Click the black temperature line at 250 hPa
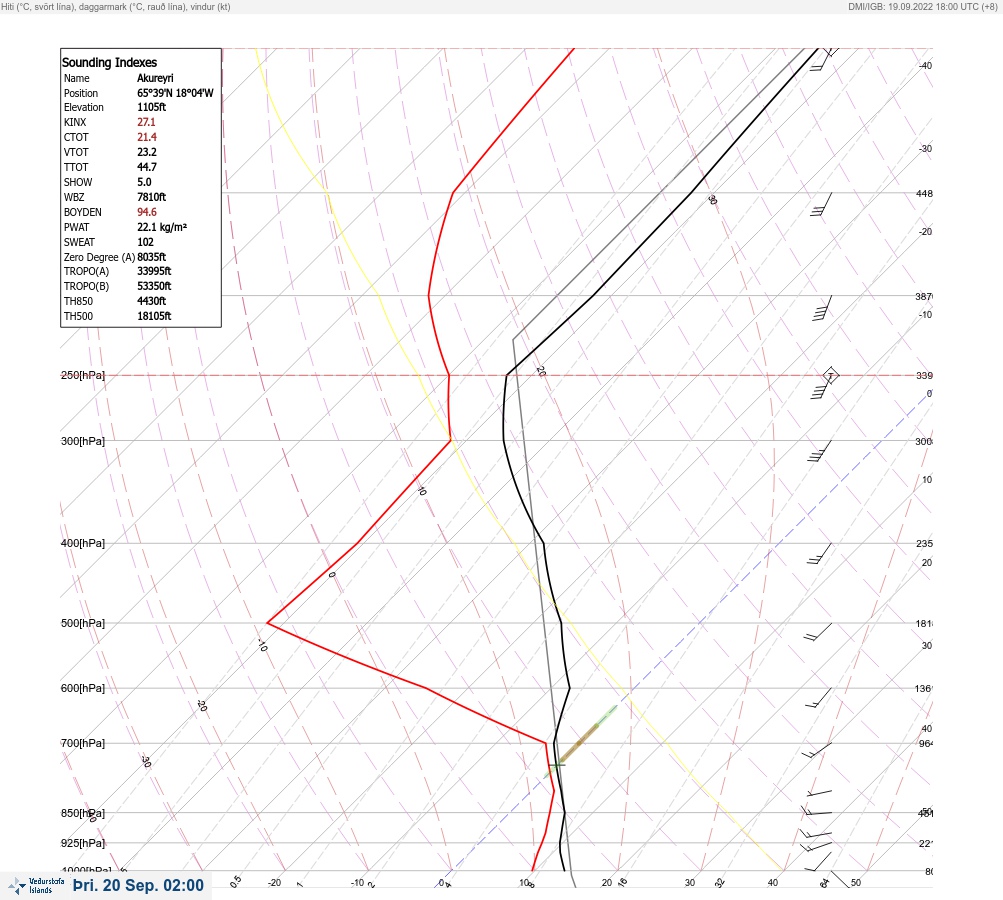Image resolution: width=1003 pixels, height=900 pixels. [x=507, y=375]
